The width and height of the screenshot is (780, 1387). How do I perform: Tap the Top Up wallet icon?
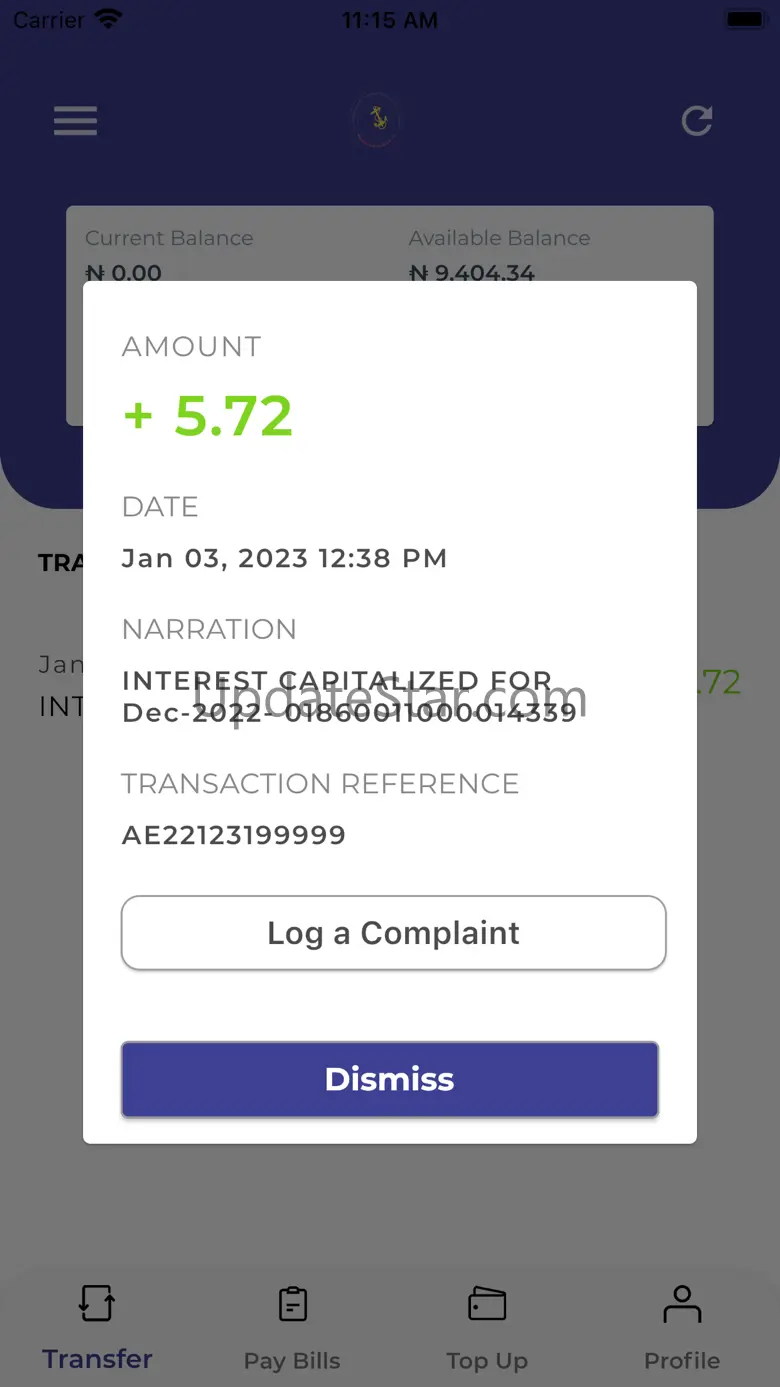487,1304
